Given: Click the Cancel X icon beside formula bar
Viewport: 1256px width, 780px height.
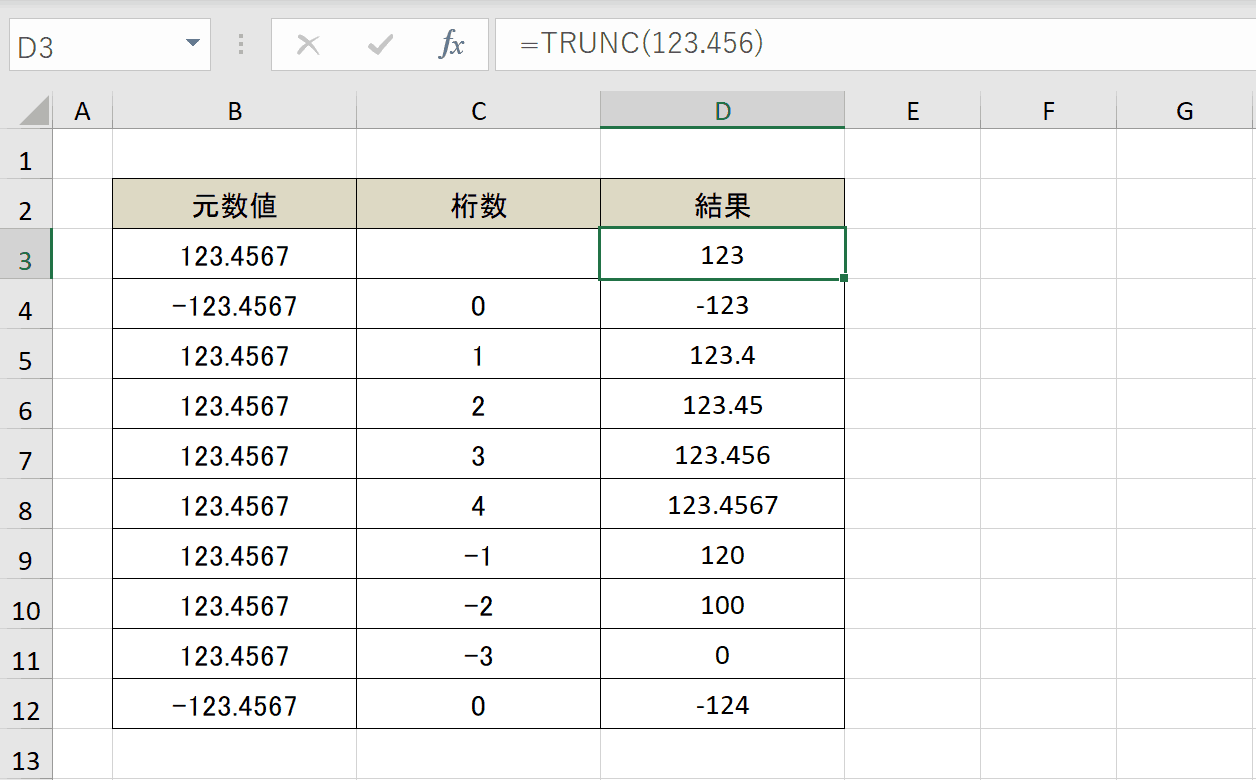Looking at the screenshot, I should tap(309, 44).
